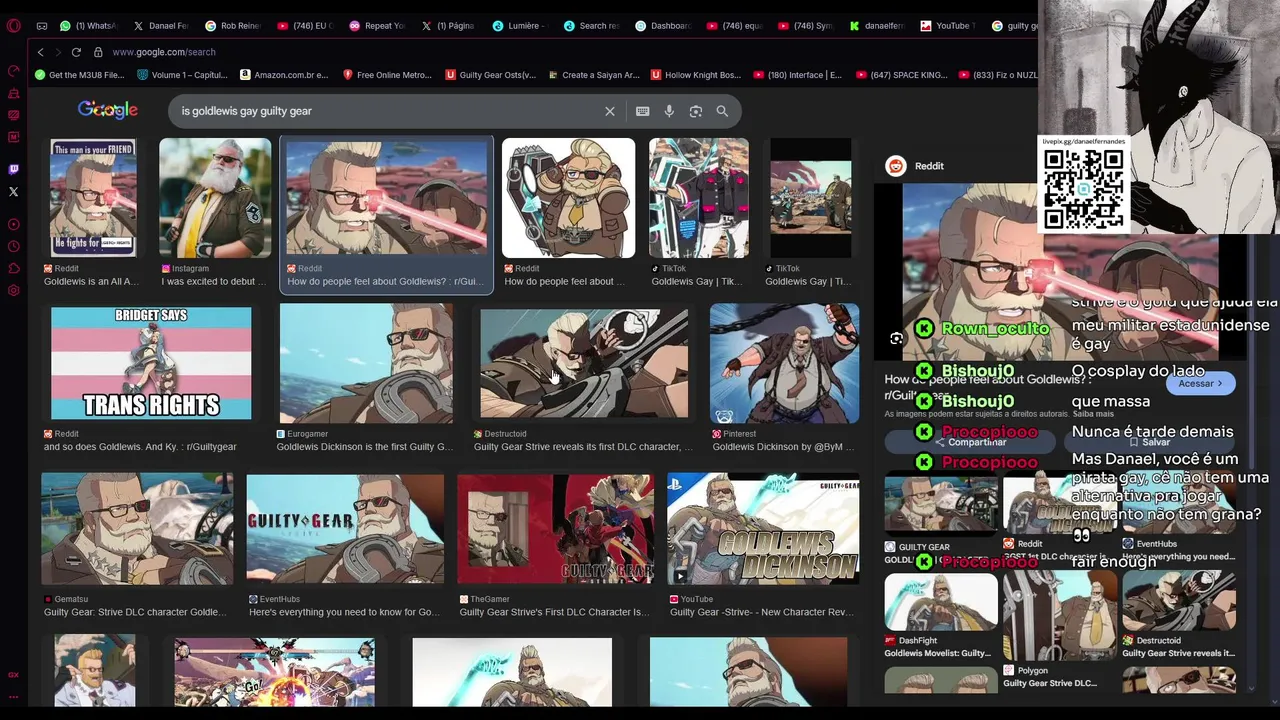
Task: Open the Amazon.com.br bookmark
Action: [x=284, y=75]
